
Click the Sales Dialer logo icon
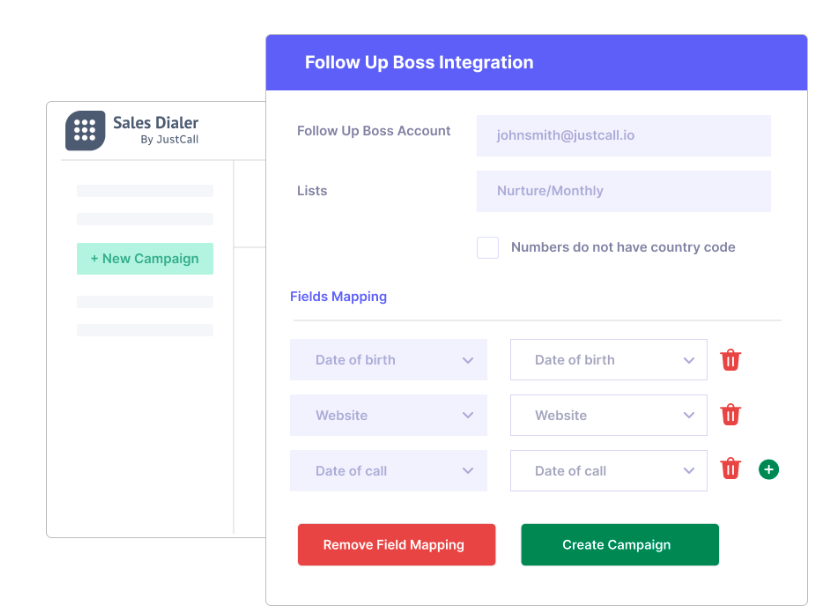pyautogui.click(x=85, y=131)
